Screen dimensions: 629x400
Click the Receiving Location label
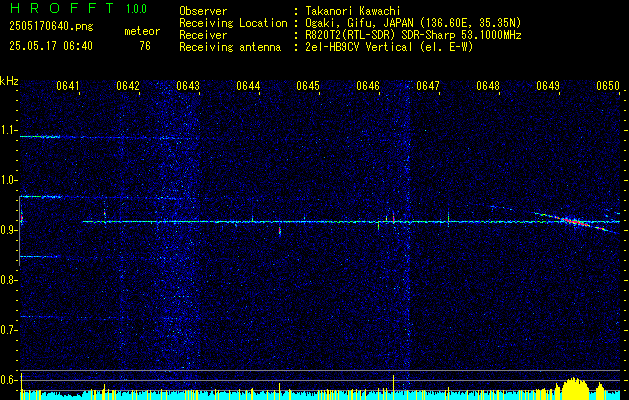pyautogui.click(x=233, y=23)
